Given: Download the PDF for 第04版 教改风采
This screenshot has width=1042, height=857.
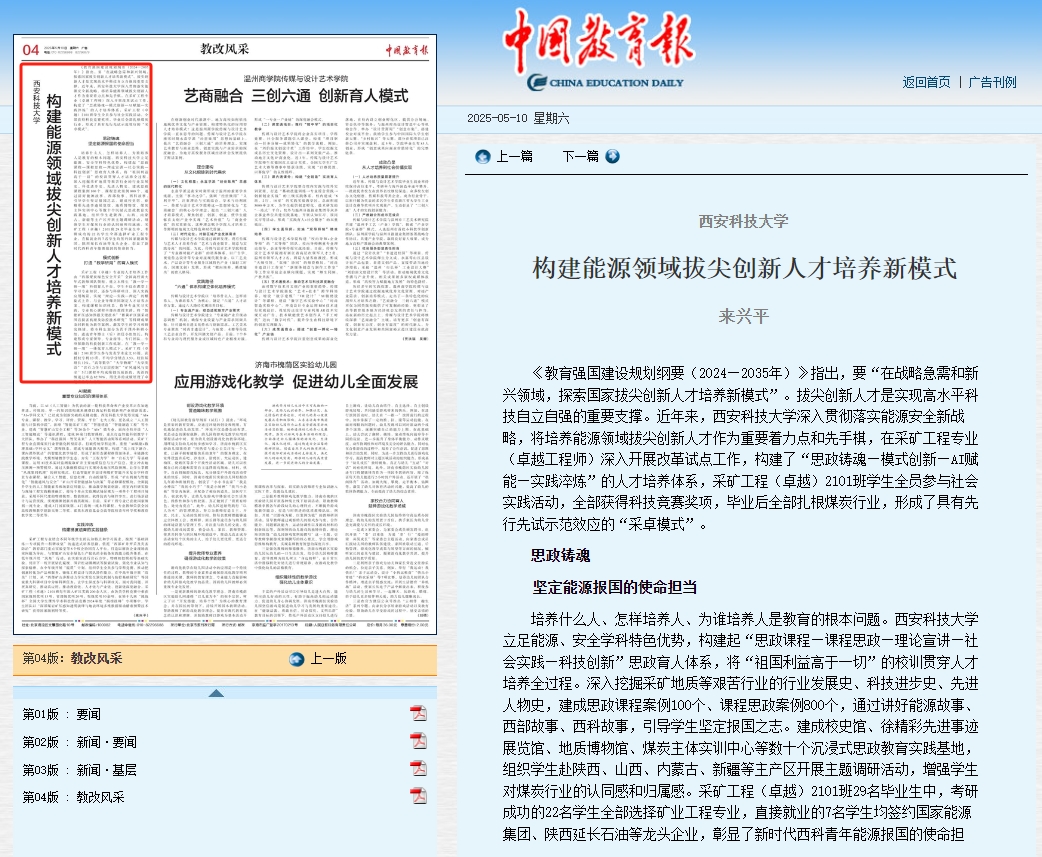Looking at the screenshot, I should click(418, 797).
